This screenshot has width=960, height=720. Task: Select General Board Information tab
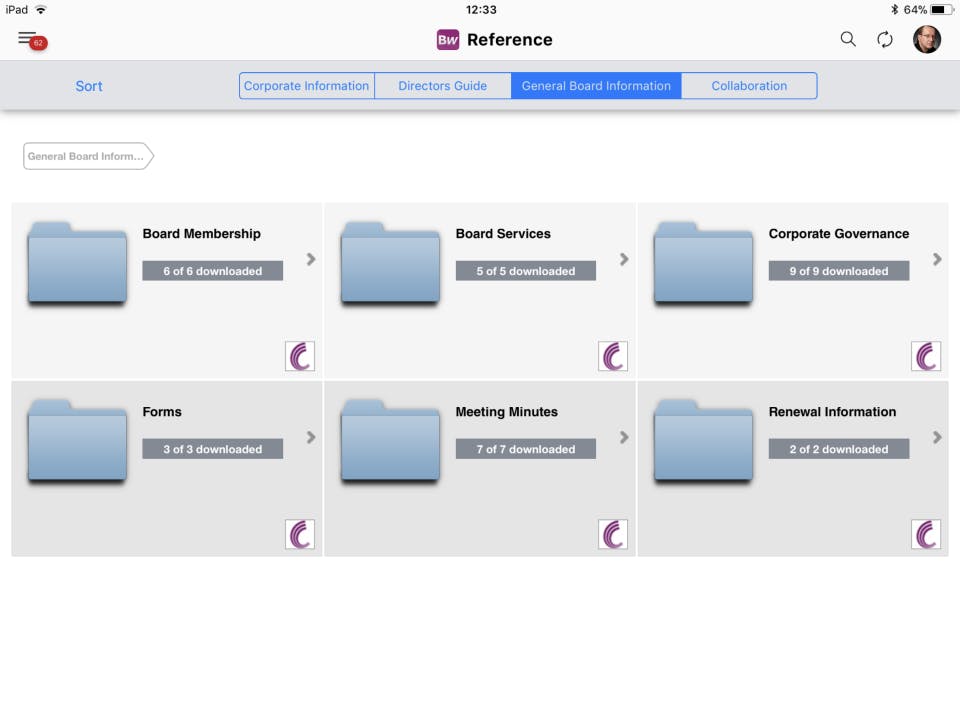point(596,86)
